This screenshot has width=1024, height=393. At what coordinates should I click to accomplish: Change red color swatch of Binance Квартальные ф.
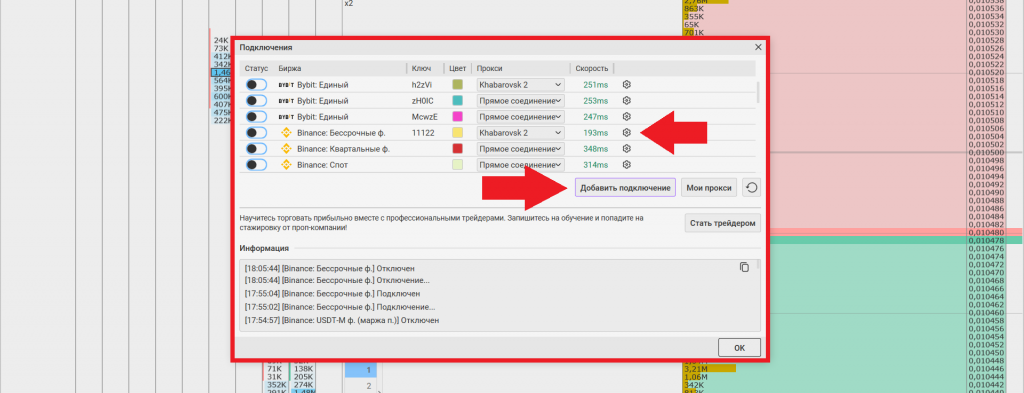click(458, 149)
